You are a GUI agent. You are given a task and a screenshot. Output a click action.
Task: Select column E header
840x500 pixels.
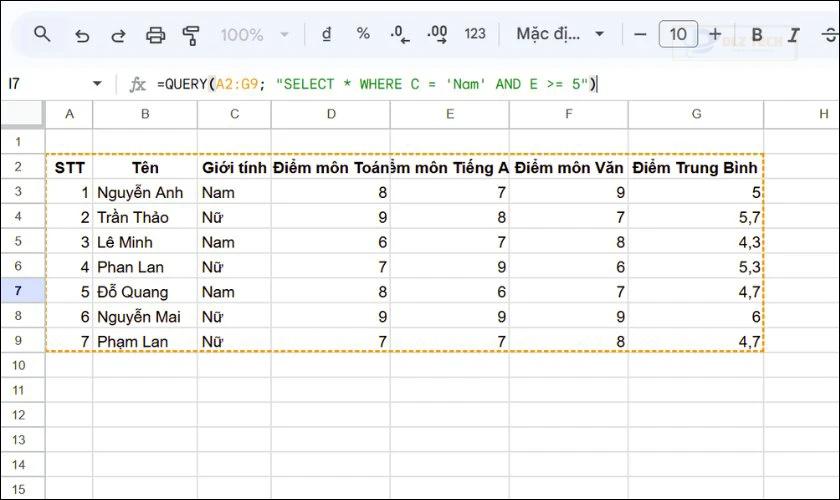point(449,114)
